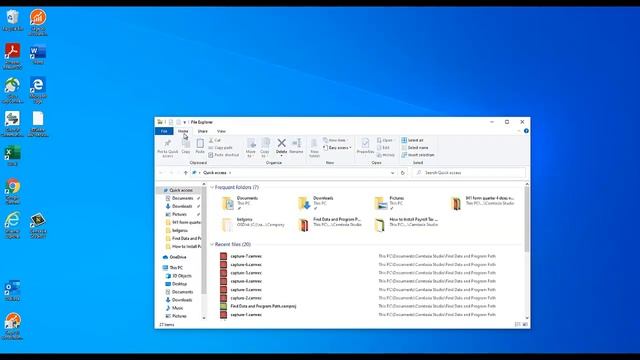Switch to the Share ribbon tab

click(x=202, y=131)
